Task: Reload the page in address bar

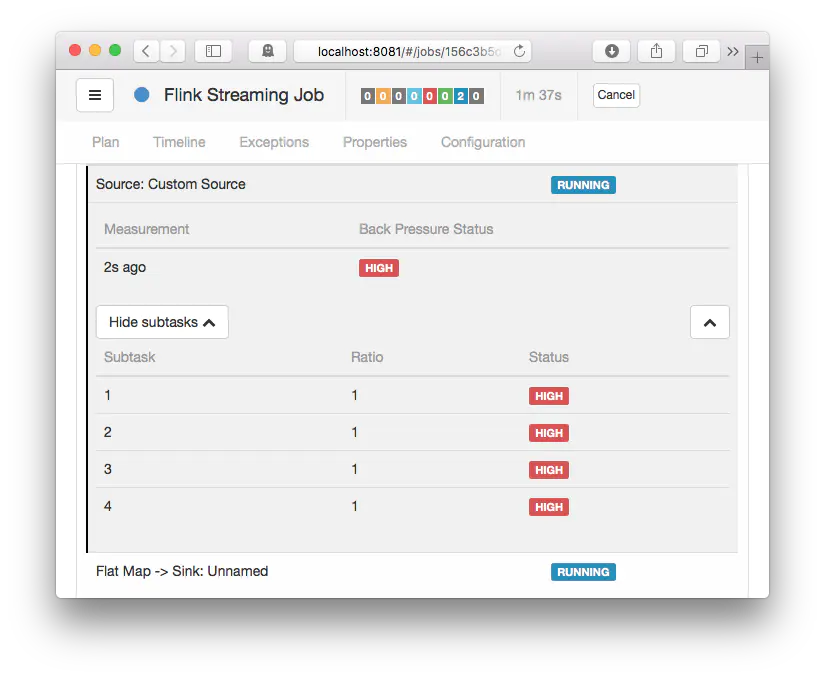Action: click(519, 51)
